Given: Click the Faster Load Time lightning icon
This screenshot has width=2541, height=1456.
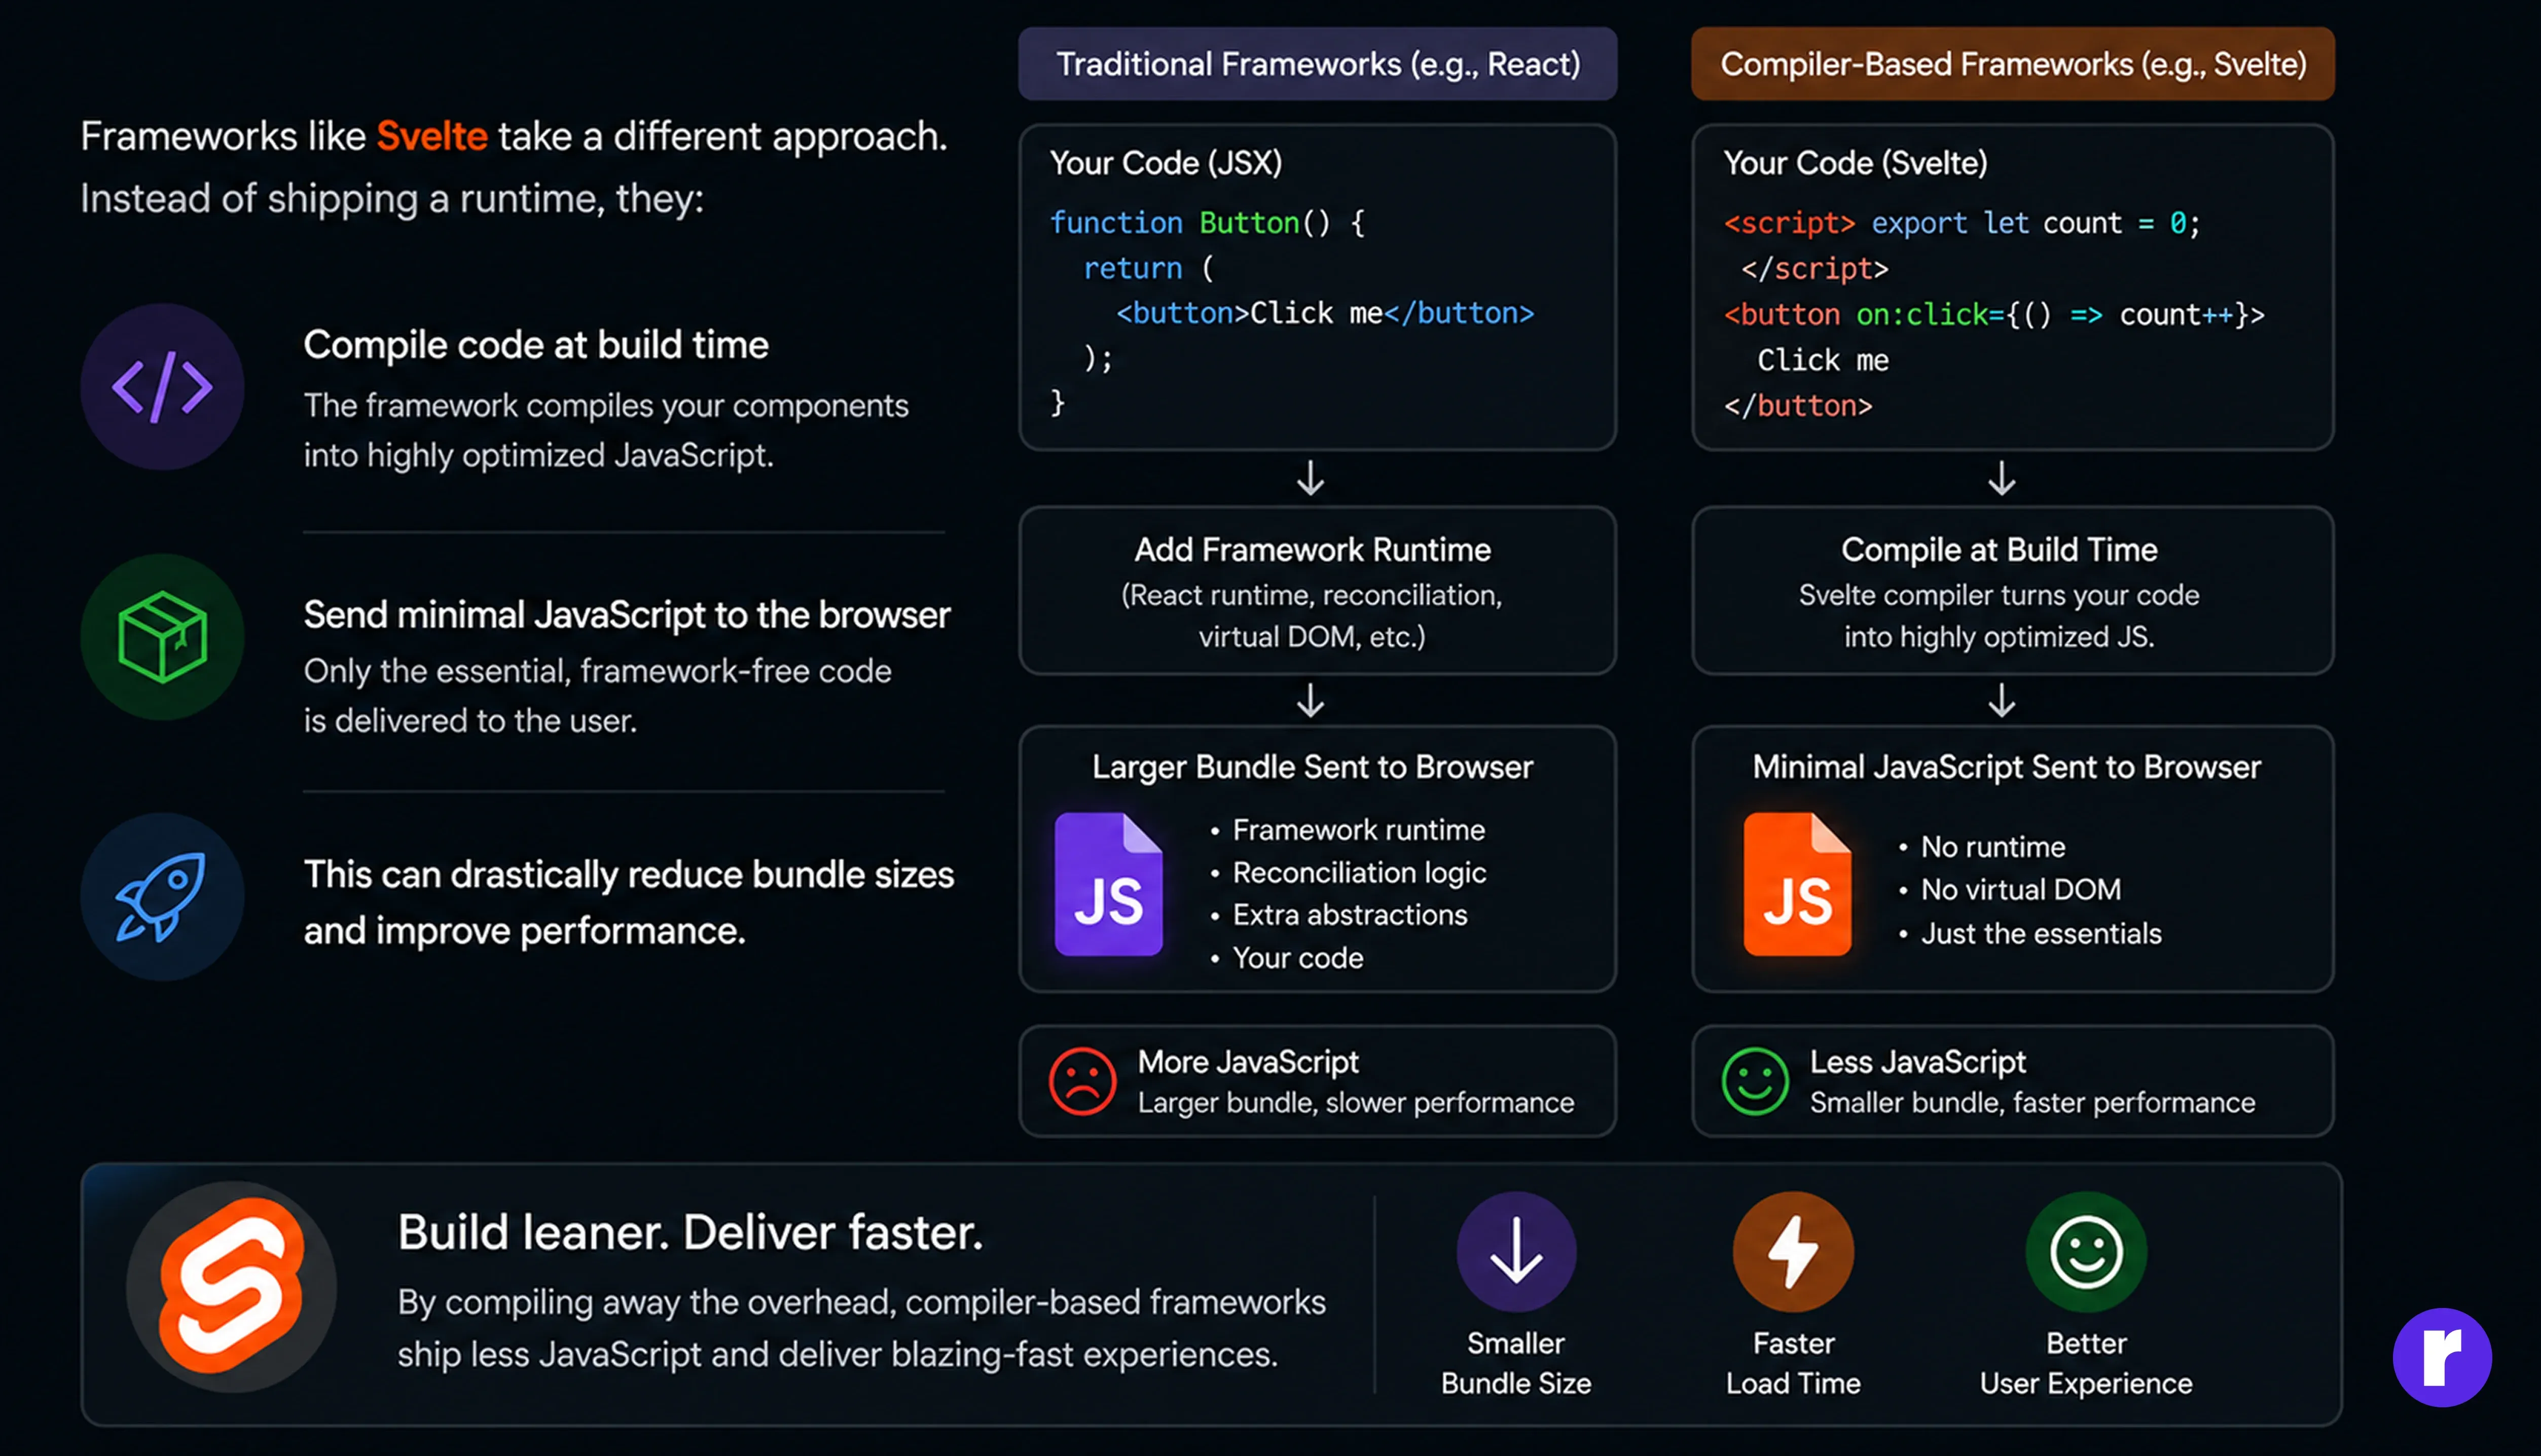Looking at the screenshot, I should tap(1793, 1251).
